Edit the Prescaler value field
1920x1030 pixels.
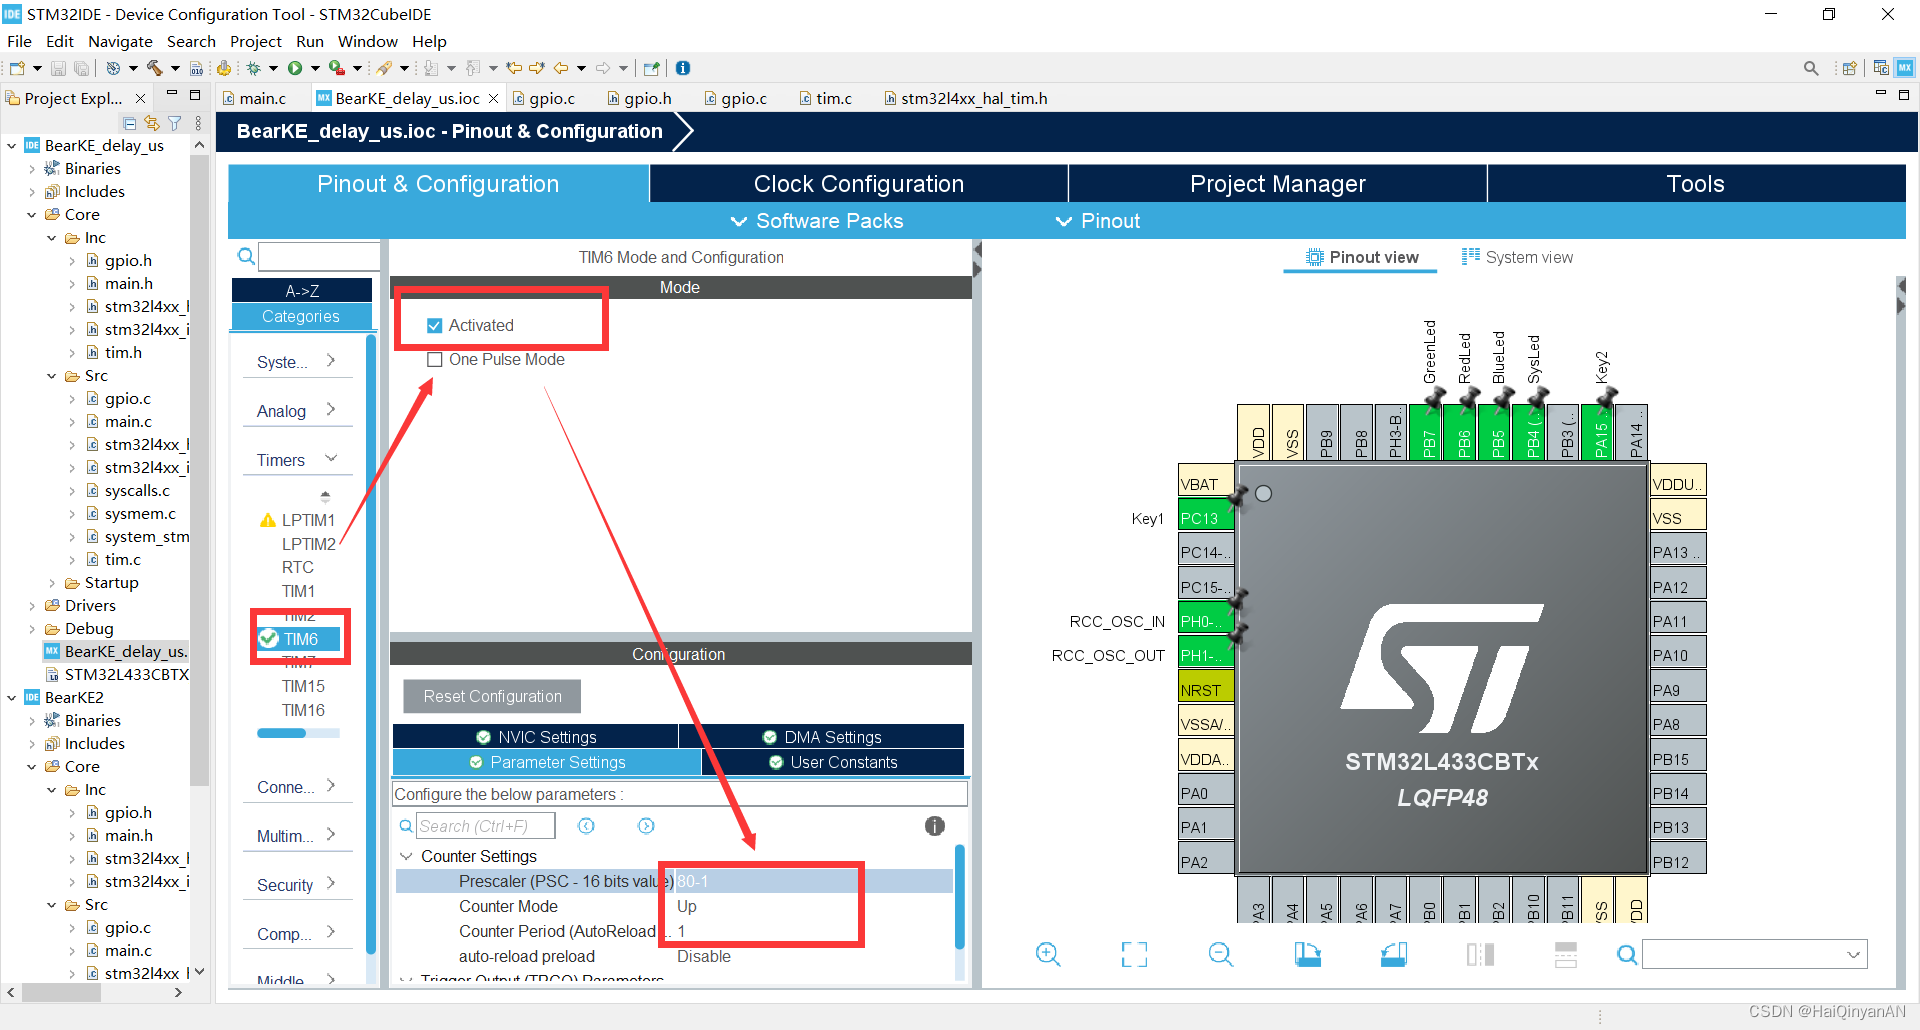[762, 881]
